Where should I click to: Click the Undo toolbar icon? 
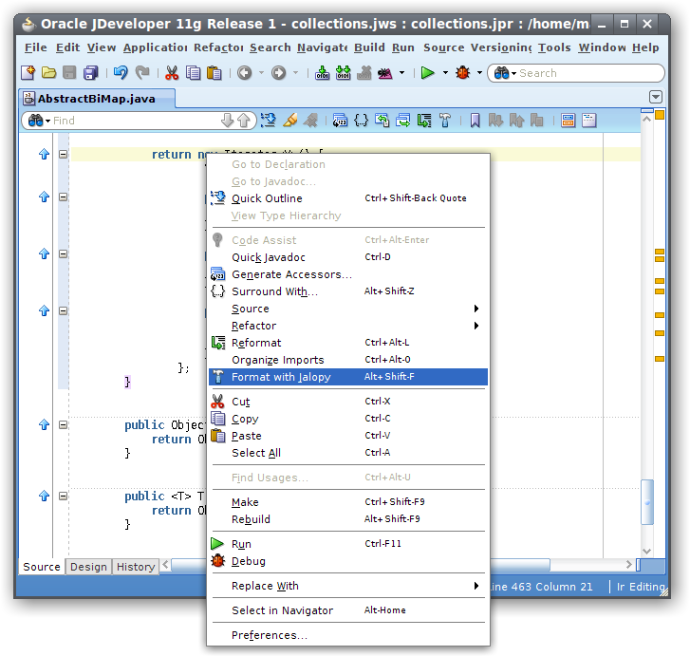120,73
